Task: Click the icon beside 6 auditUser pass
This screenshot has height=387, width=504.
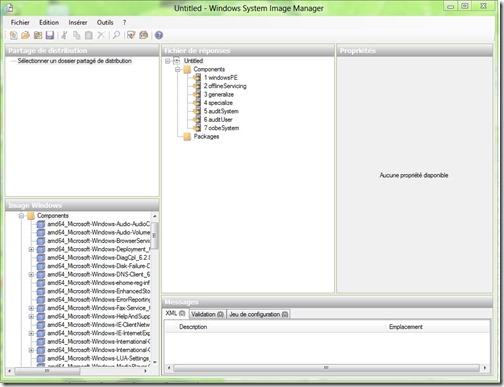Action: (x=197, y=119)
